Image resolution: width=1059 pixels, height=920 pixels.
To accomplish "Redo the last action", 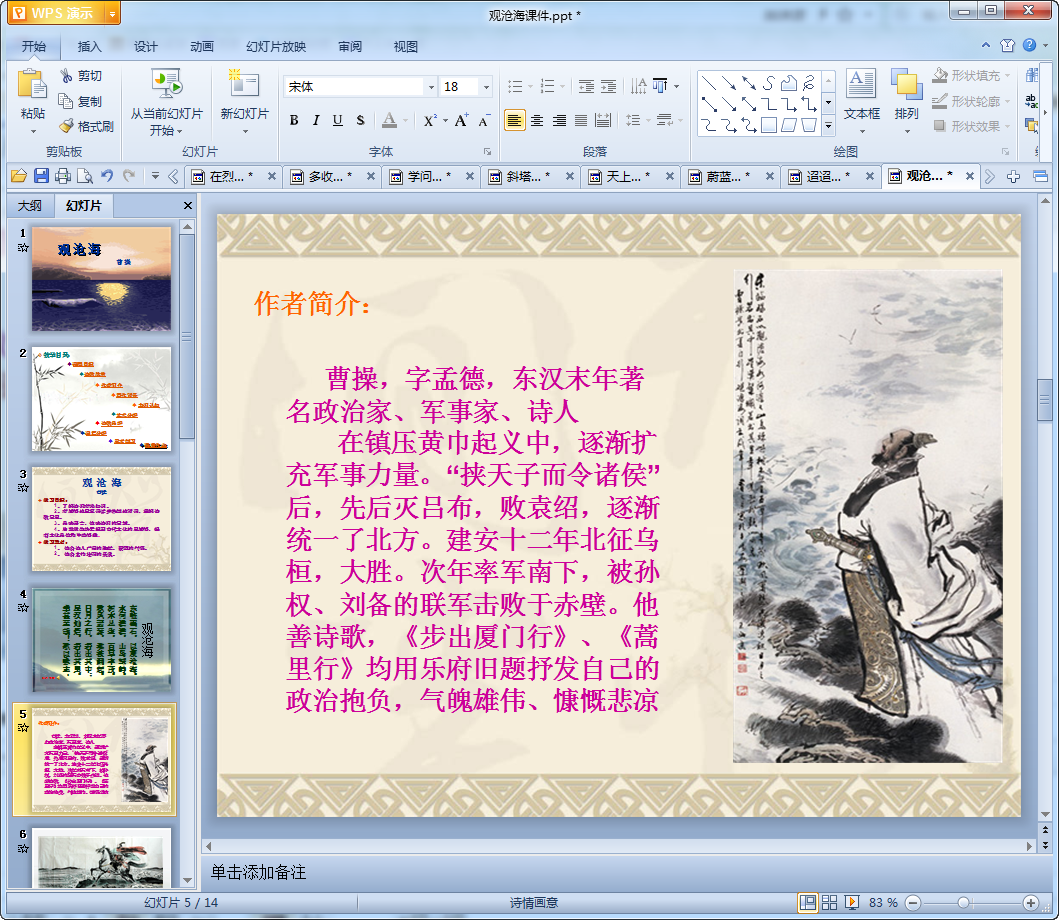I will coord(129,176).
